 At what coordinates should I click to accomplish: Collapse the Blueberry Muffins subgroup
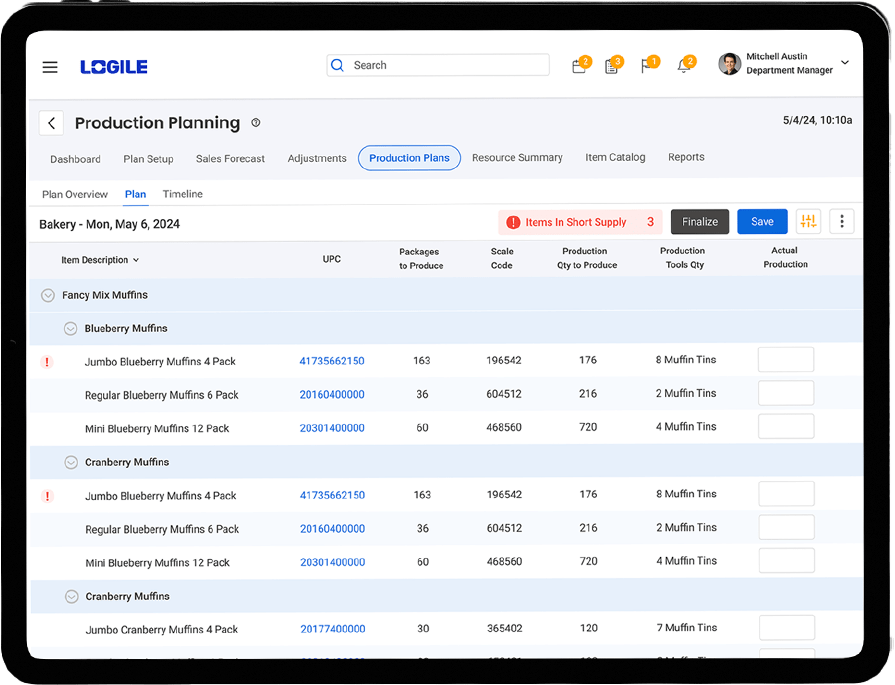pos(70,329)
